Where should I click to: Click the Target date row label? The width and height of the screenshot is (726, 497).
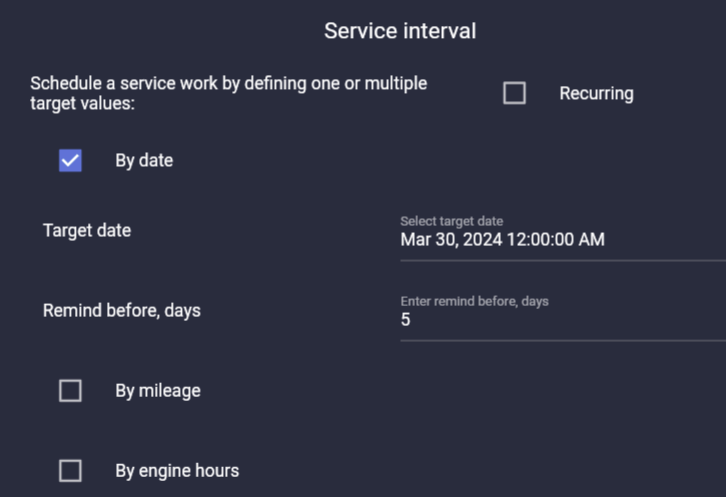(87, 230)
